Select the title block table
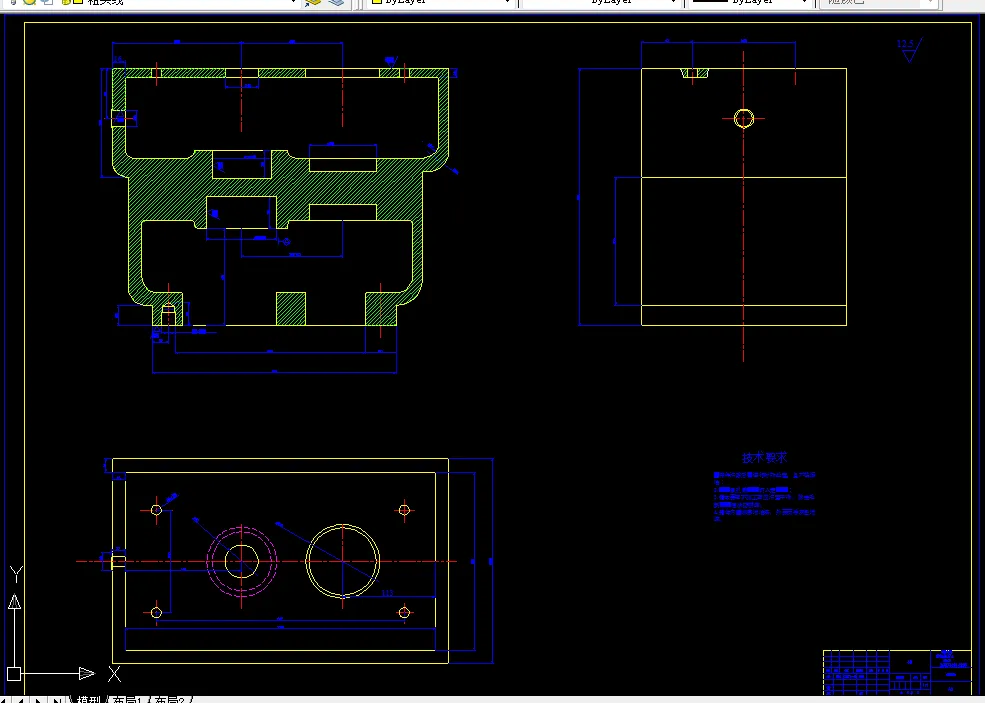985x703 pixels. 897,672
